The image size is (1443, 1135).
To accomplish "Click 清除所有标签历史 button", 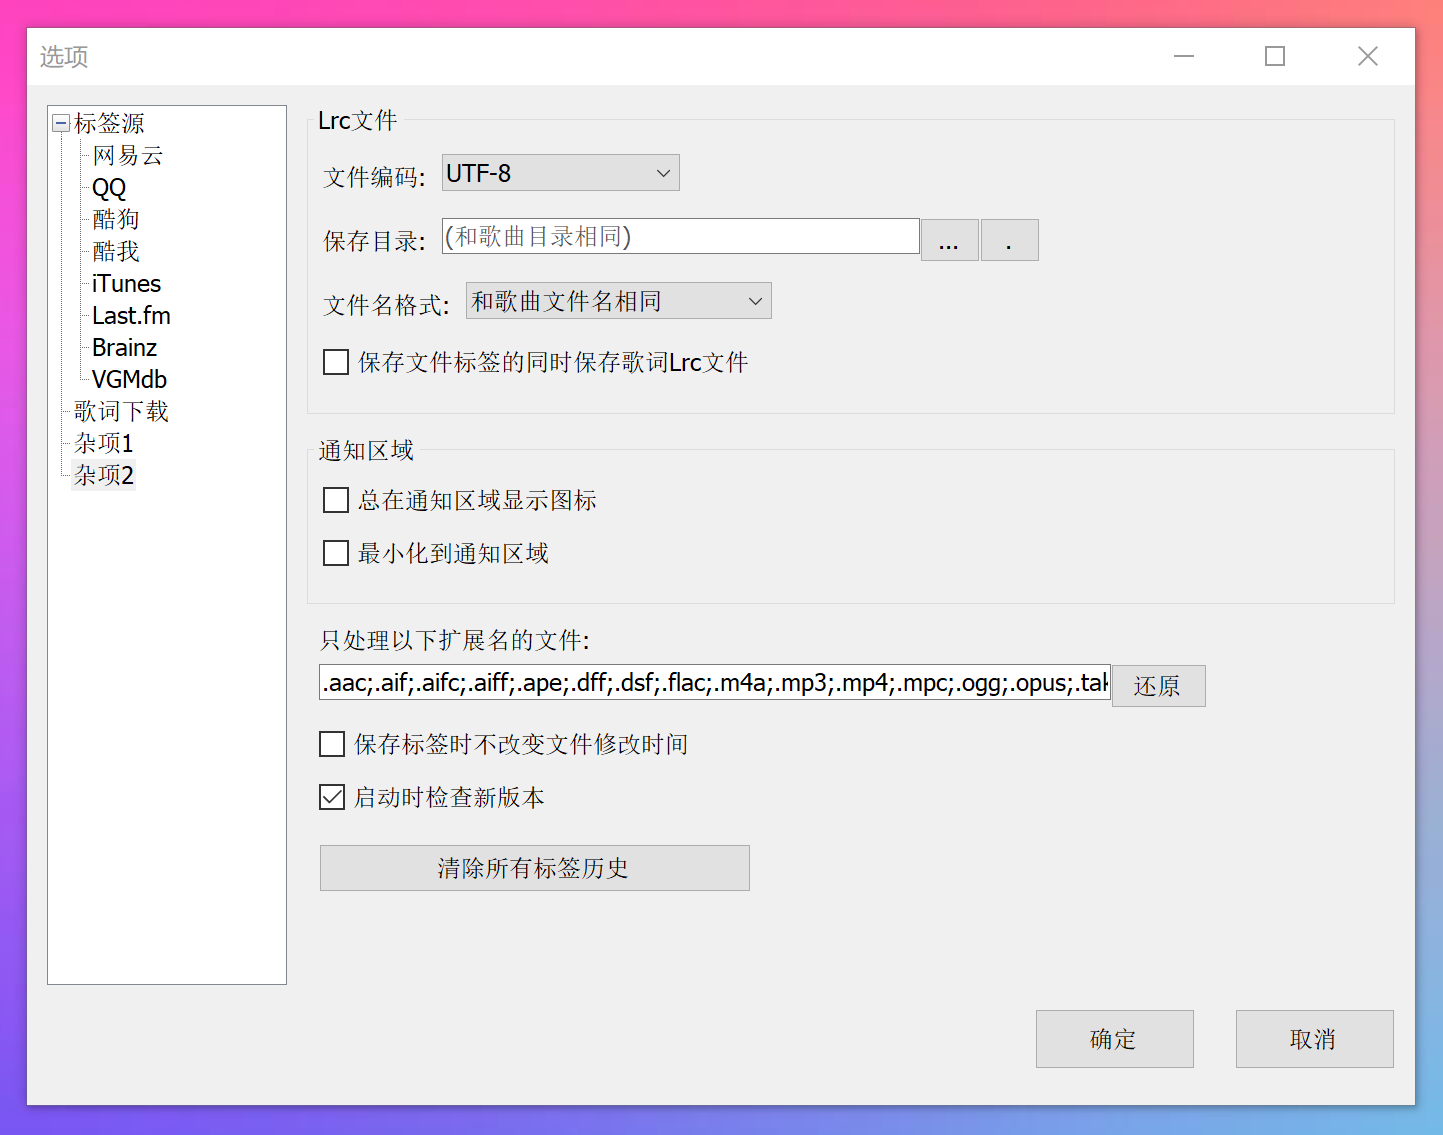I will click(534, 868).
